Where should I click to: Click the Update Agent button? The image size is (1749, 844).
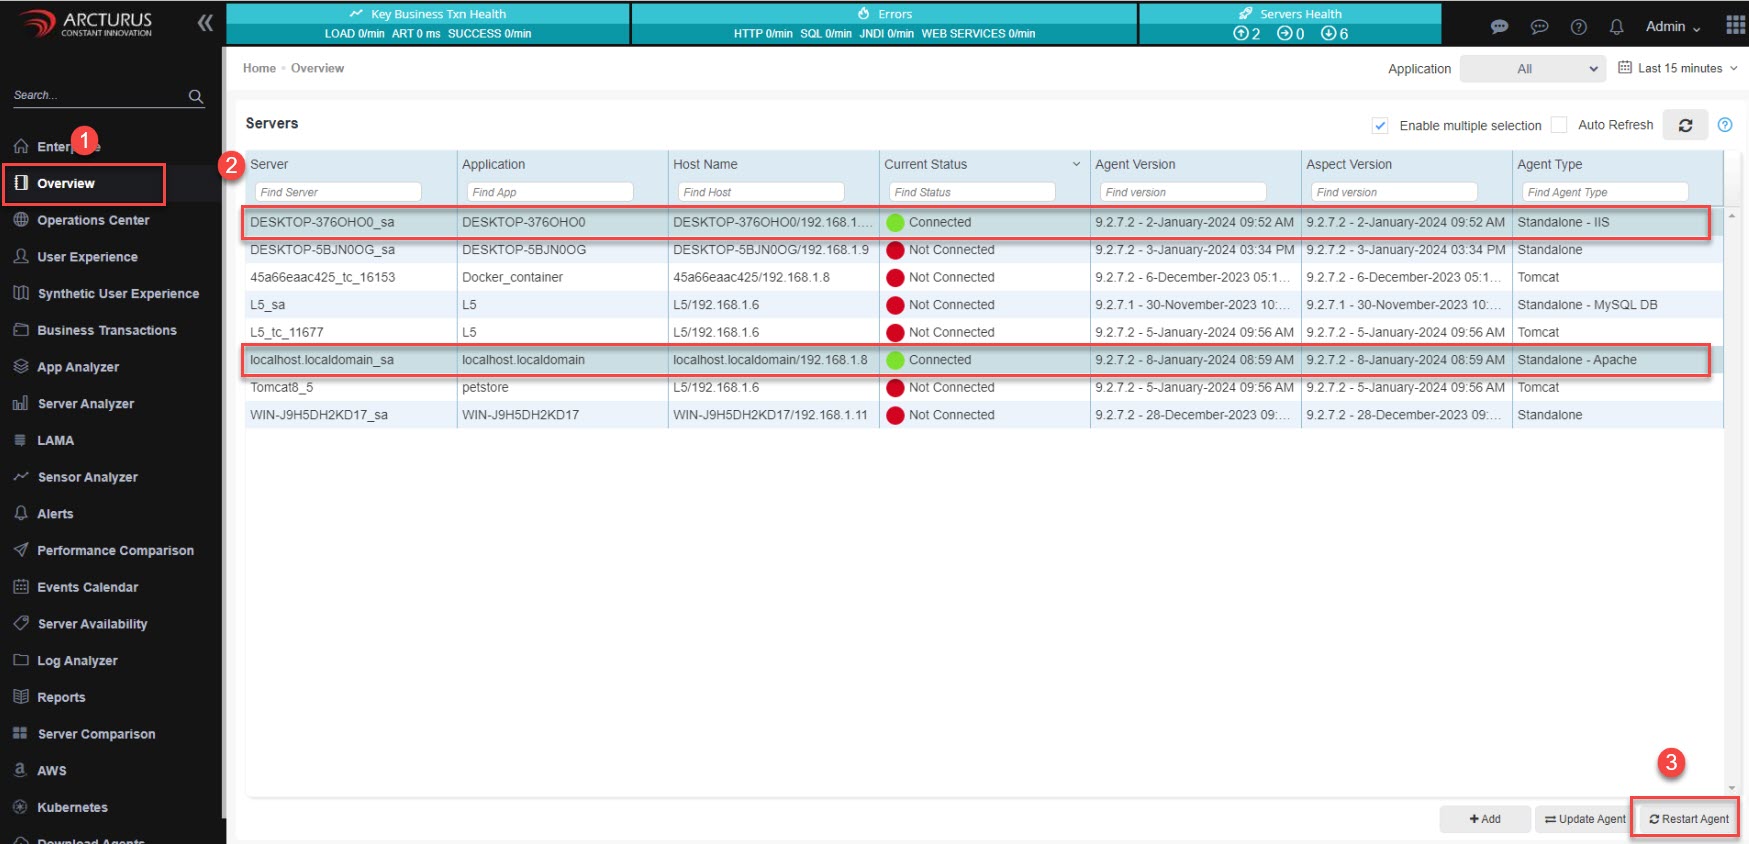1585,819
